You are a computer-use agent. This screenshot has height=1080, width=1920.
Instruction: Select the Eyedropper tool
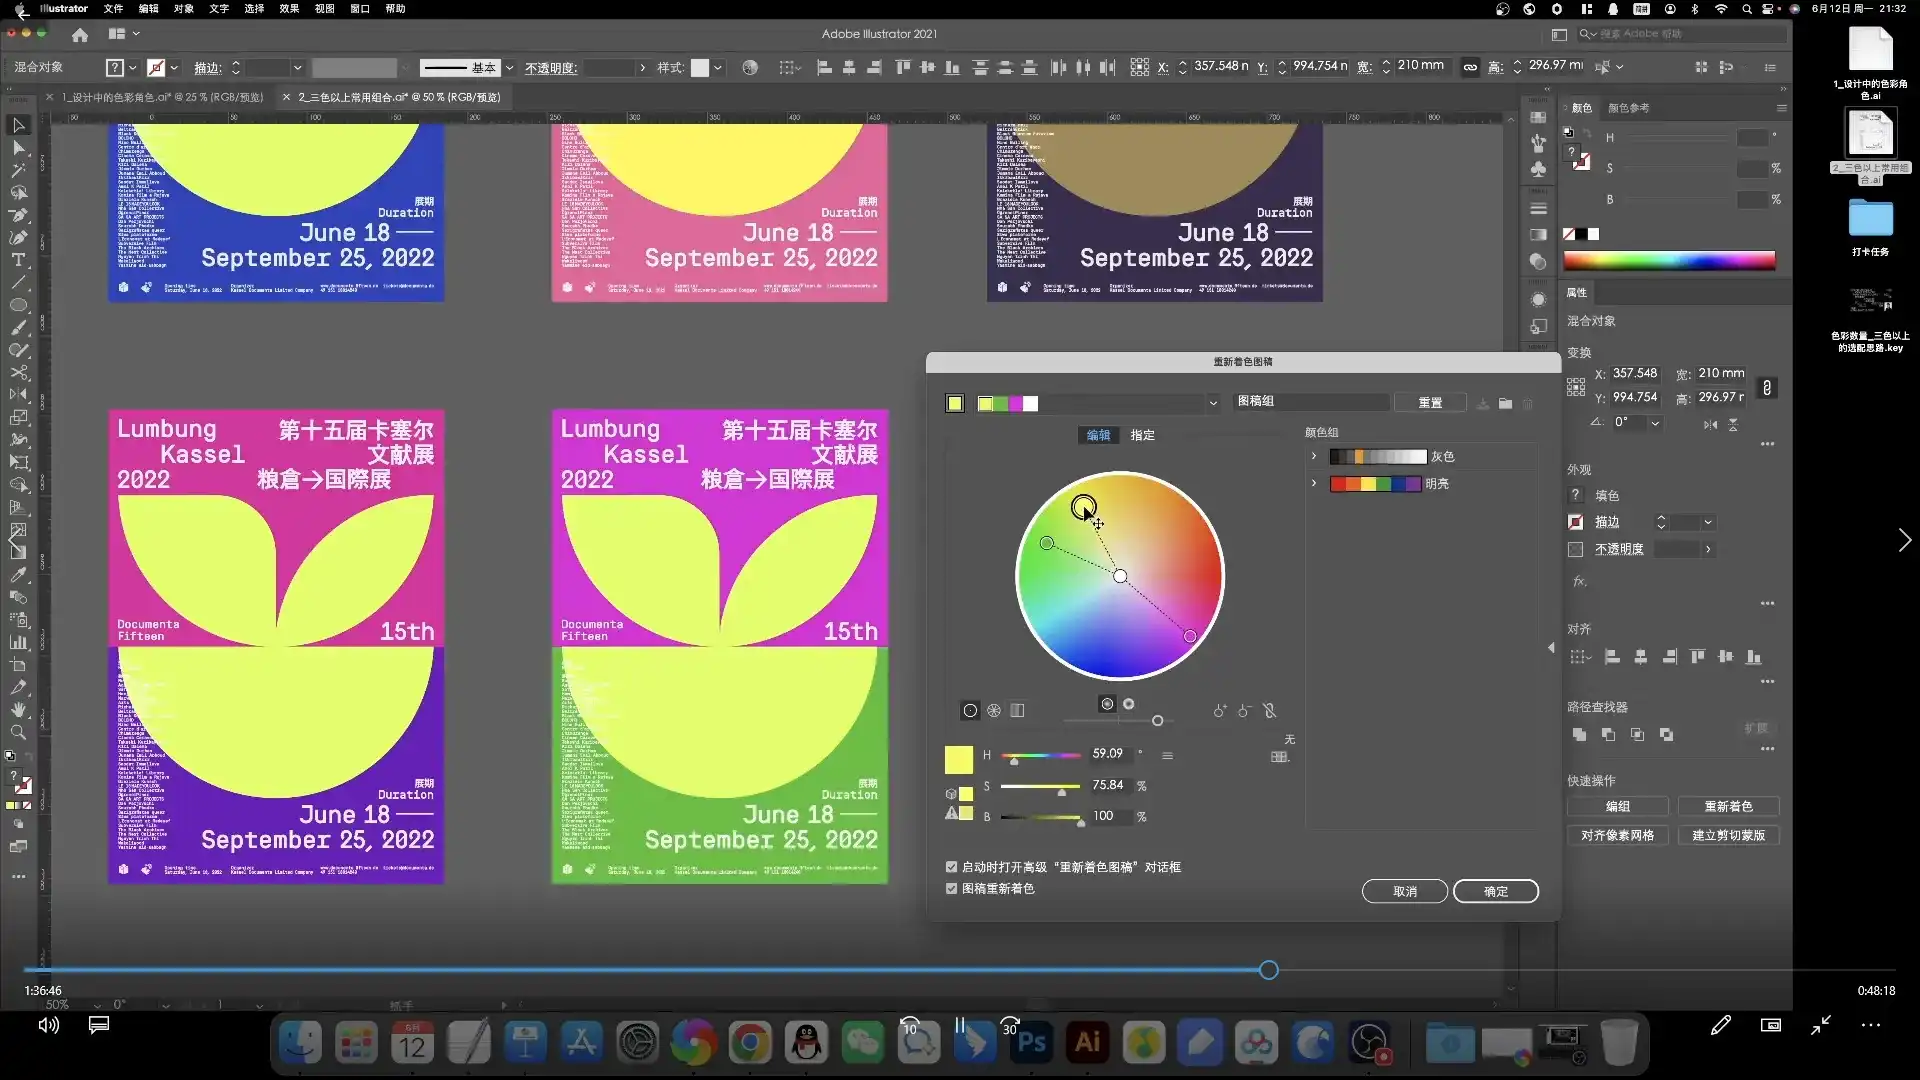18,575
